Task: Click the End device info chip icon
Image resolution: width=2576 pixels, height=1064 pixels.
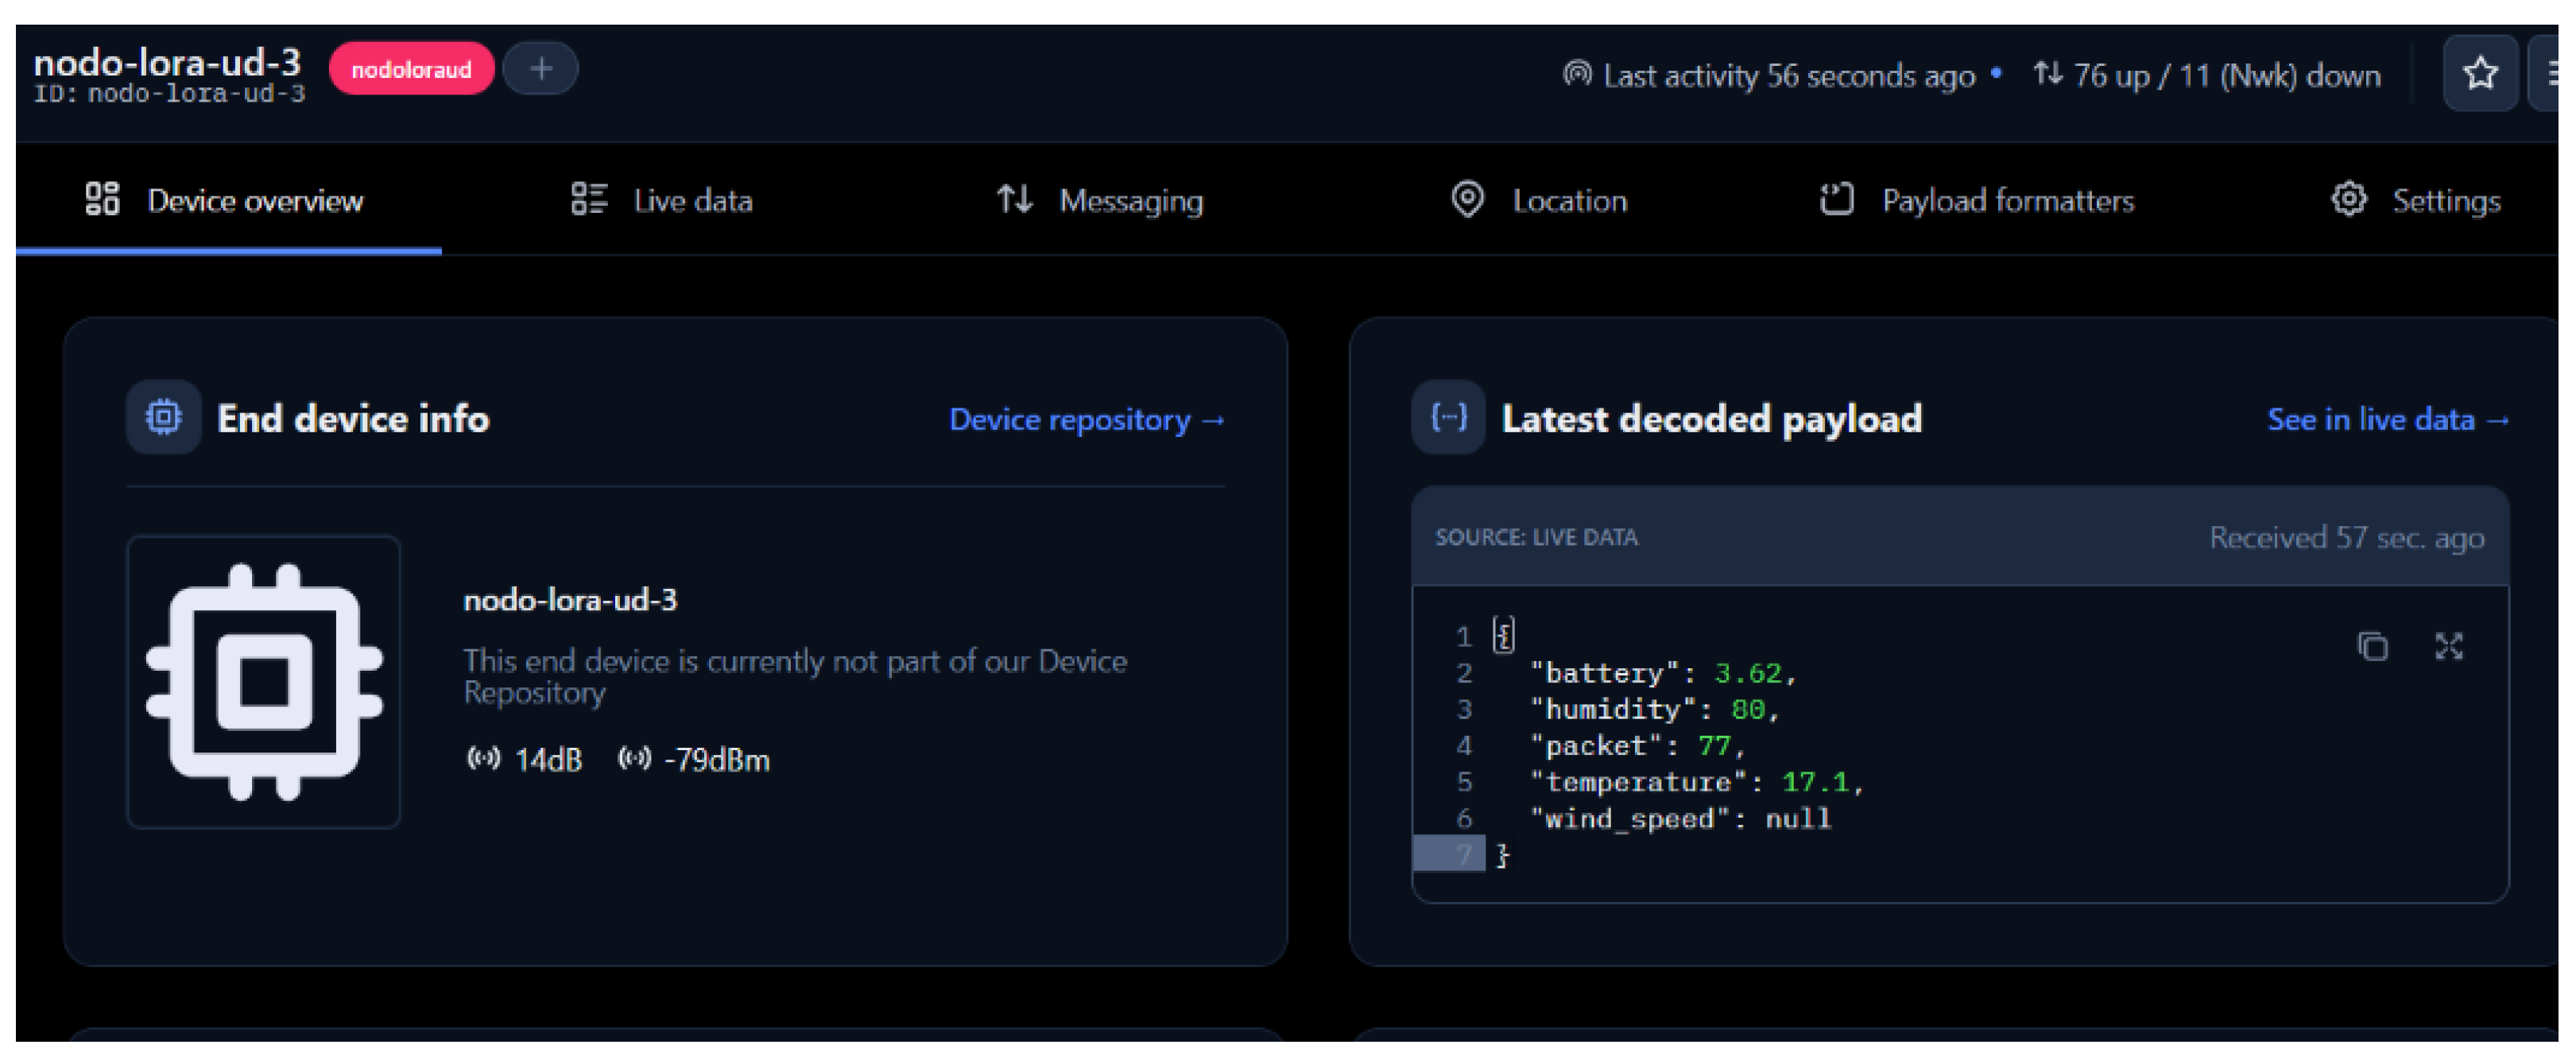Action: click(164, 418)
